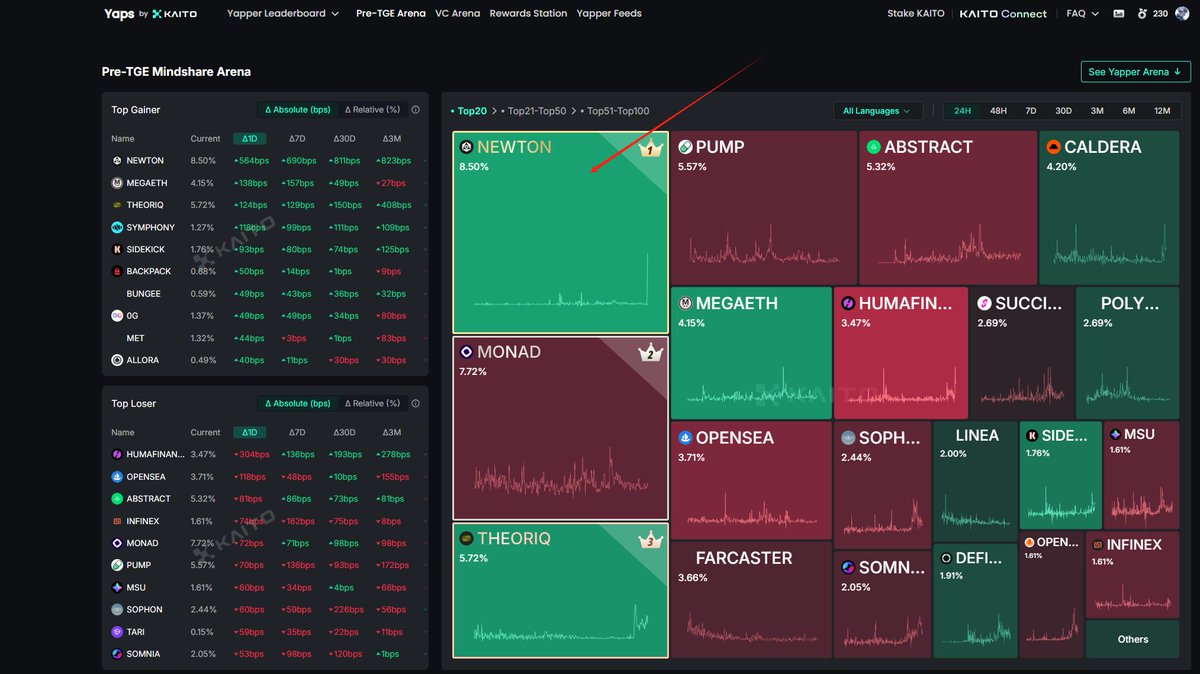Click the rank 2 crown on MONAD tile
The height and width of the screenshot is (674, 1200).
651,352
